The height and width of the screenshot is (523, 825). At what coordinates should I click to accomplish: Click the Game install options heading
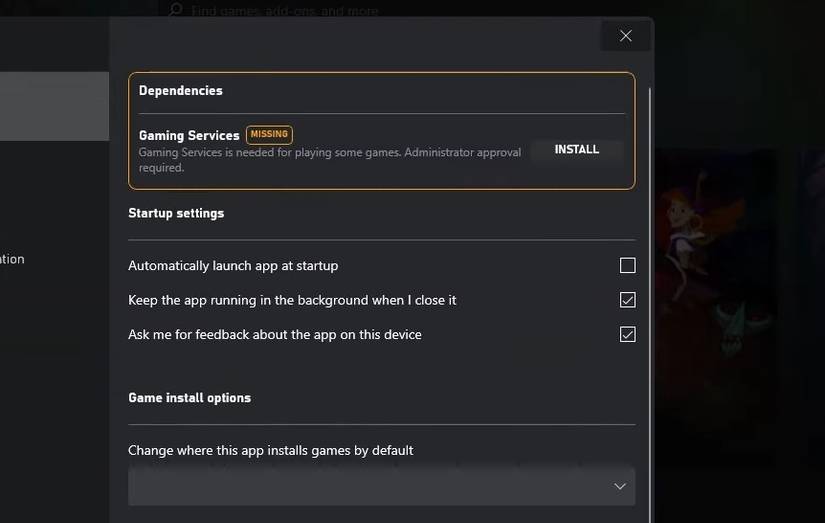pos(189,398)
